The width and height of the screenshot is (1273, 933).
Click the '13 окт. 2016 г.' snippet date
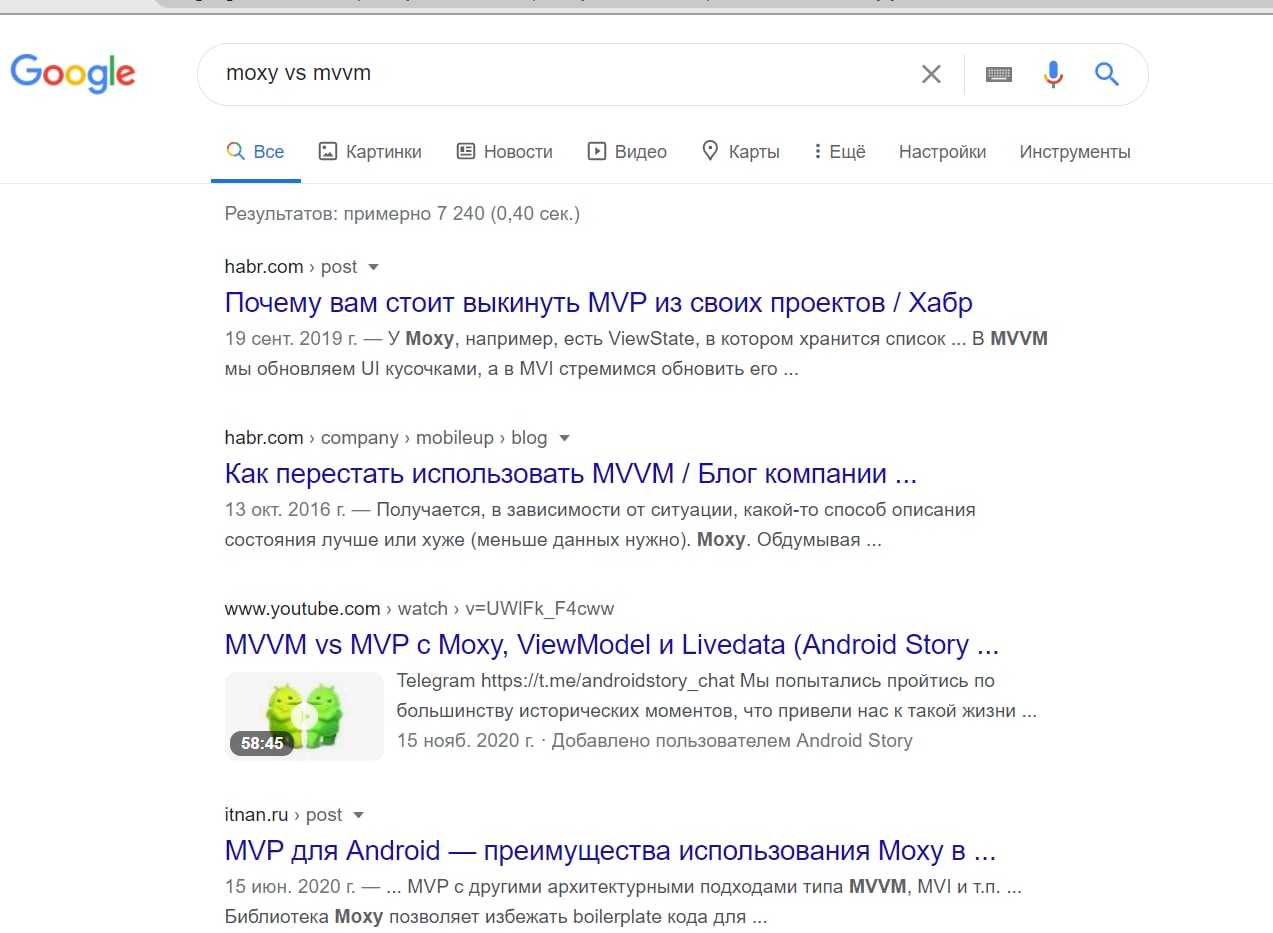285,510
